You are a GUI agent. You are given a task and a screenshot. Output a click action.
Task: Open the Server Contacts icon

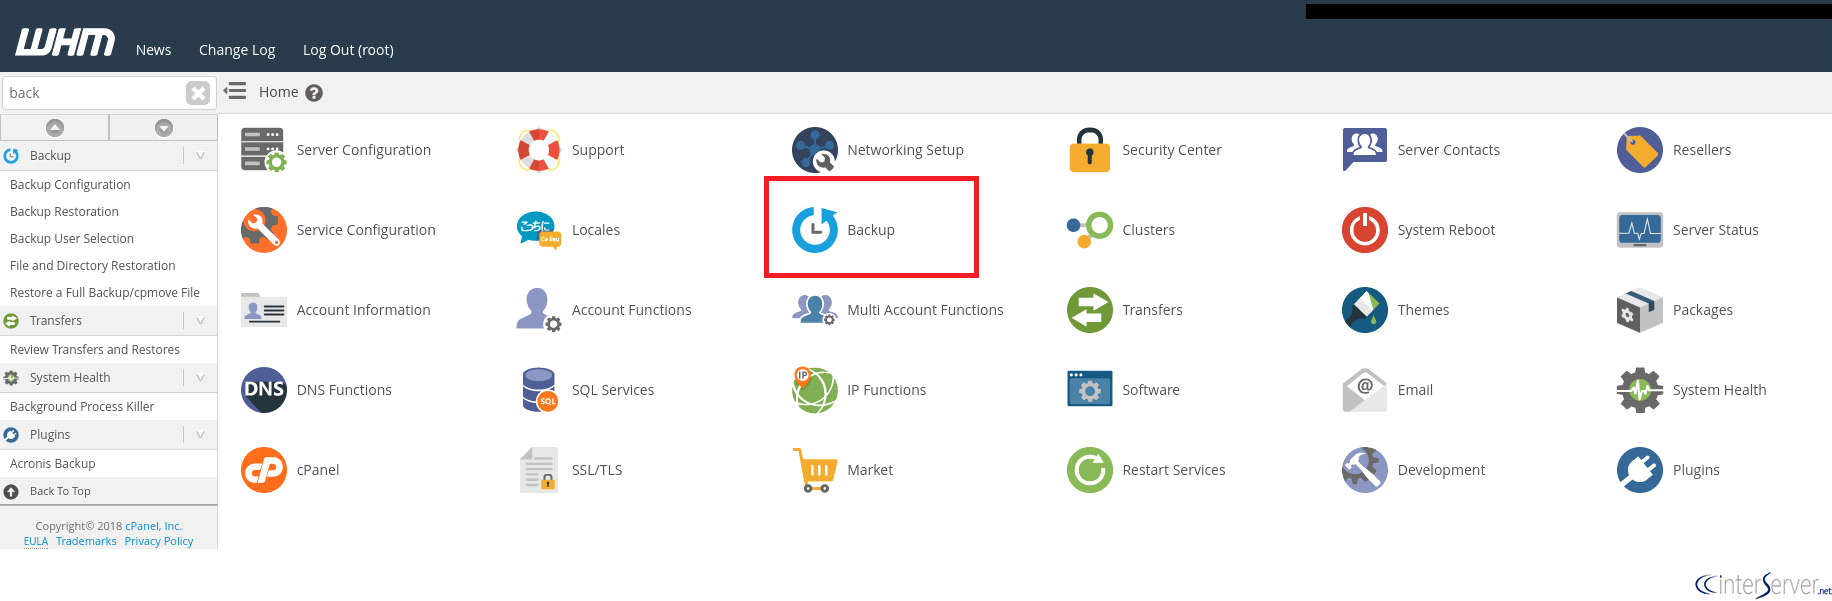[x=1365, y=150]
